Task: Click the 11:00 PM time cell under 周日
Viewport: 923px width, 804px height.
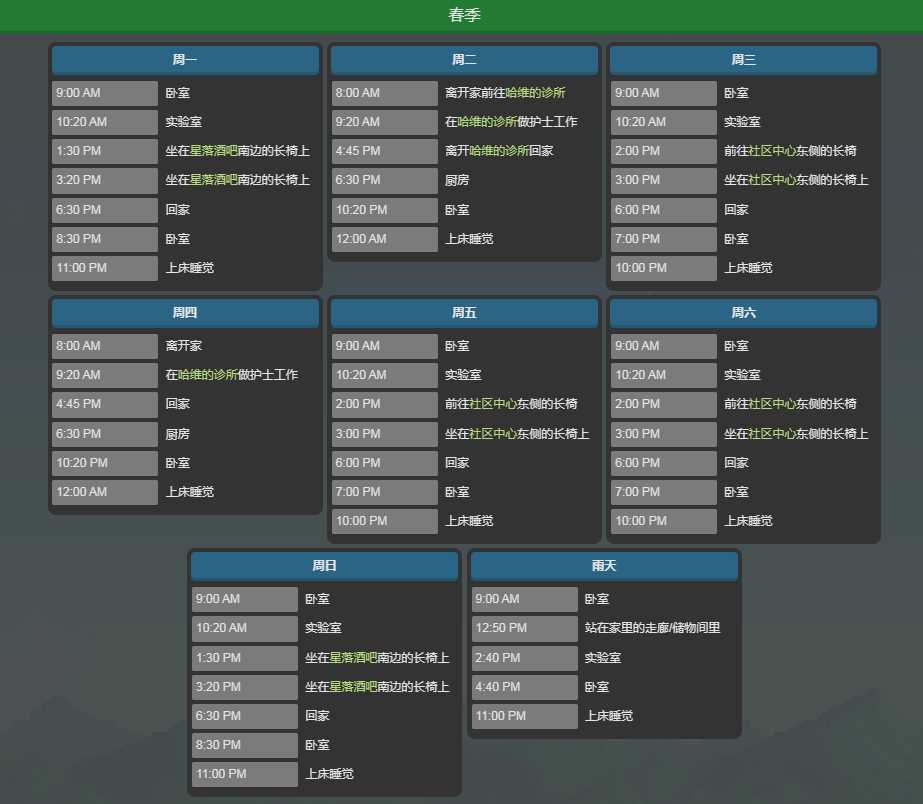Action: point(244,775)
